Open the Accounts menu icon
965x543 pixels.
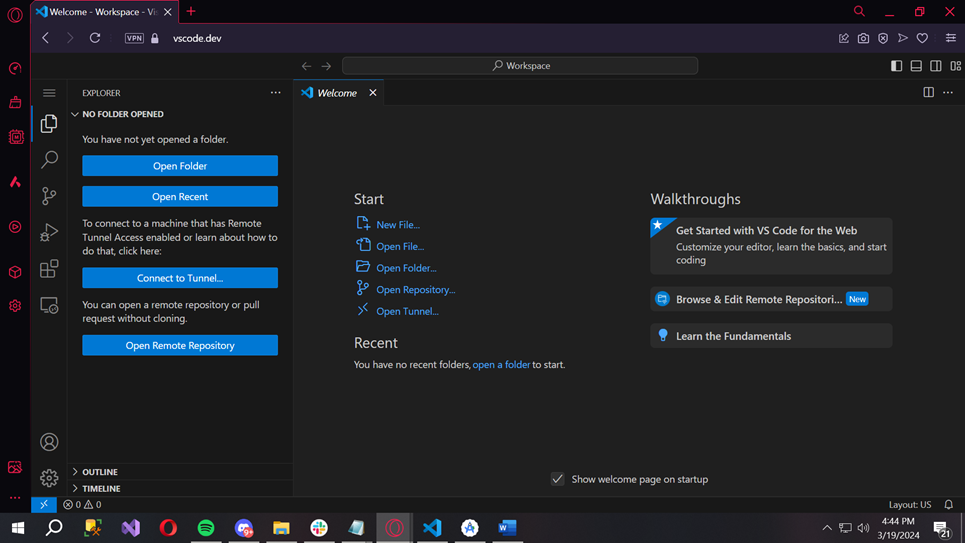pos(49,442)
